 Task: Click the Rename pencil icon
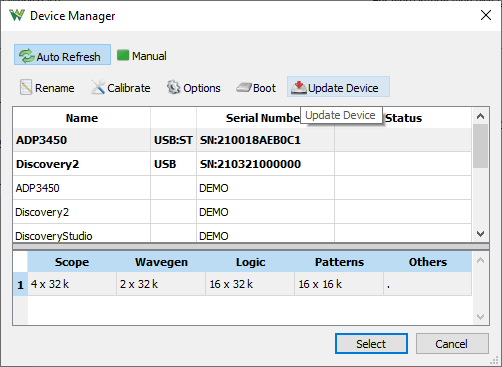click(26, 87)
